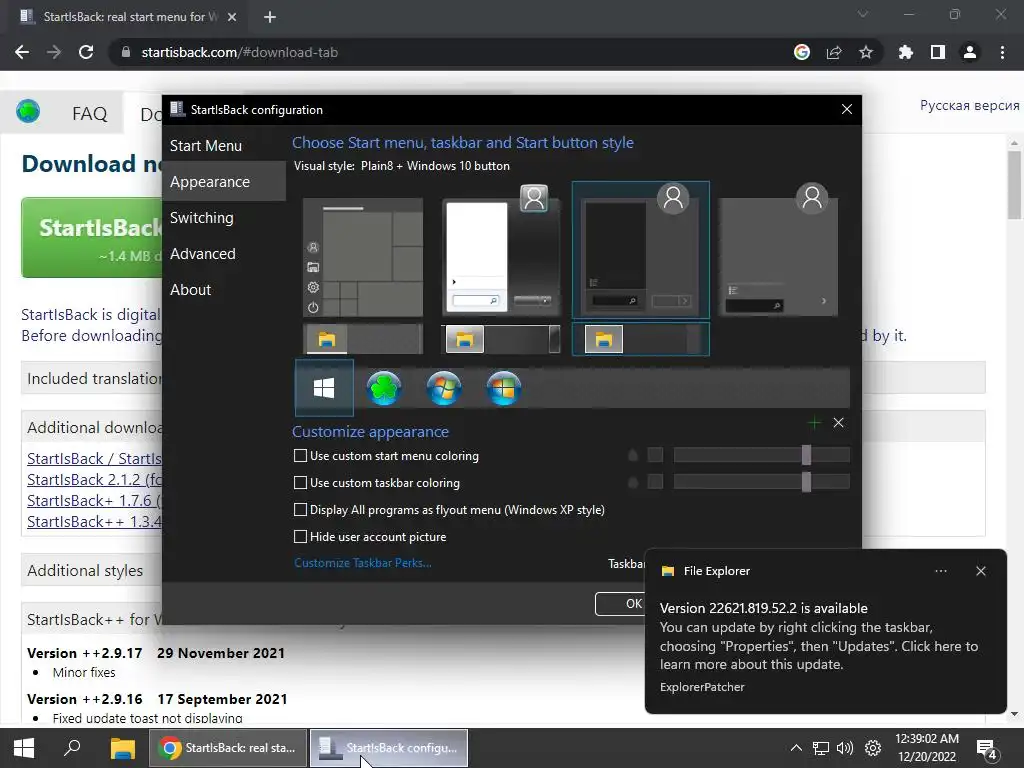Screen dimensions: 1024x768
Task: Reload the startisback.com page
Action: click(86, 52)
